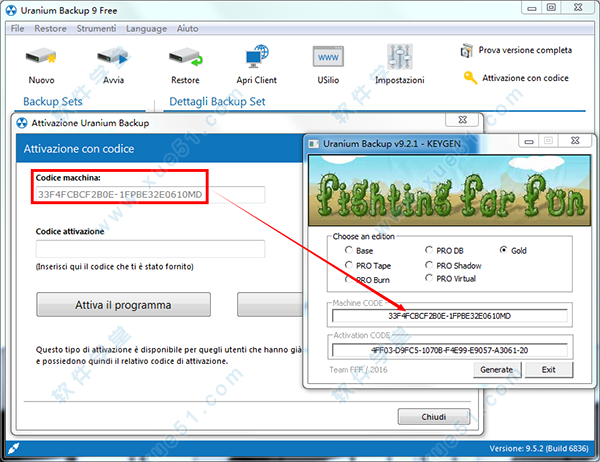Image resolution: width=600 pixels, height=462 pixels.
Task: Click the Fighting for Fun banner
Action: [450, 190]
